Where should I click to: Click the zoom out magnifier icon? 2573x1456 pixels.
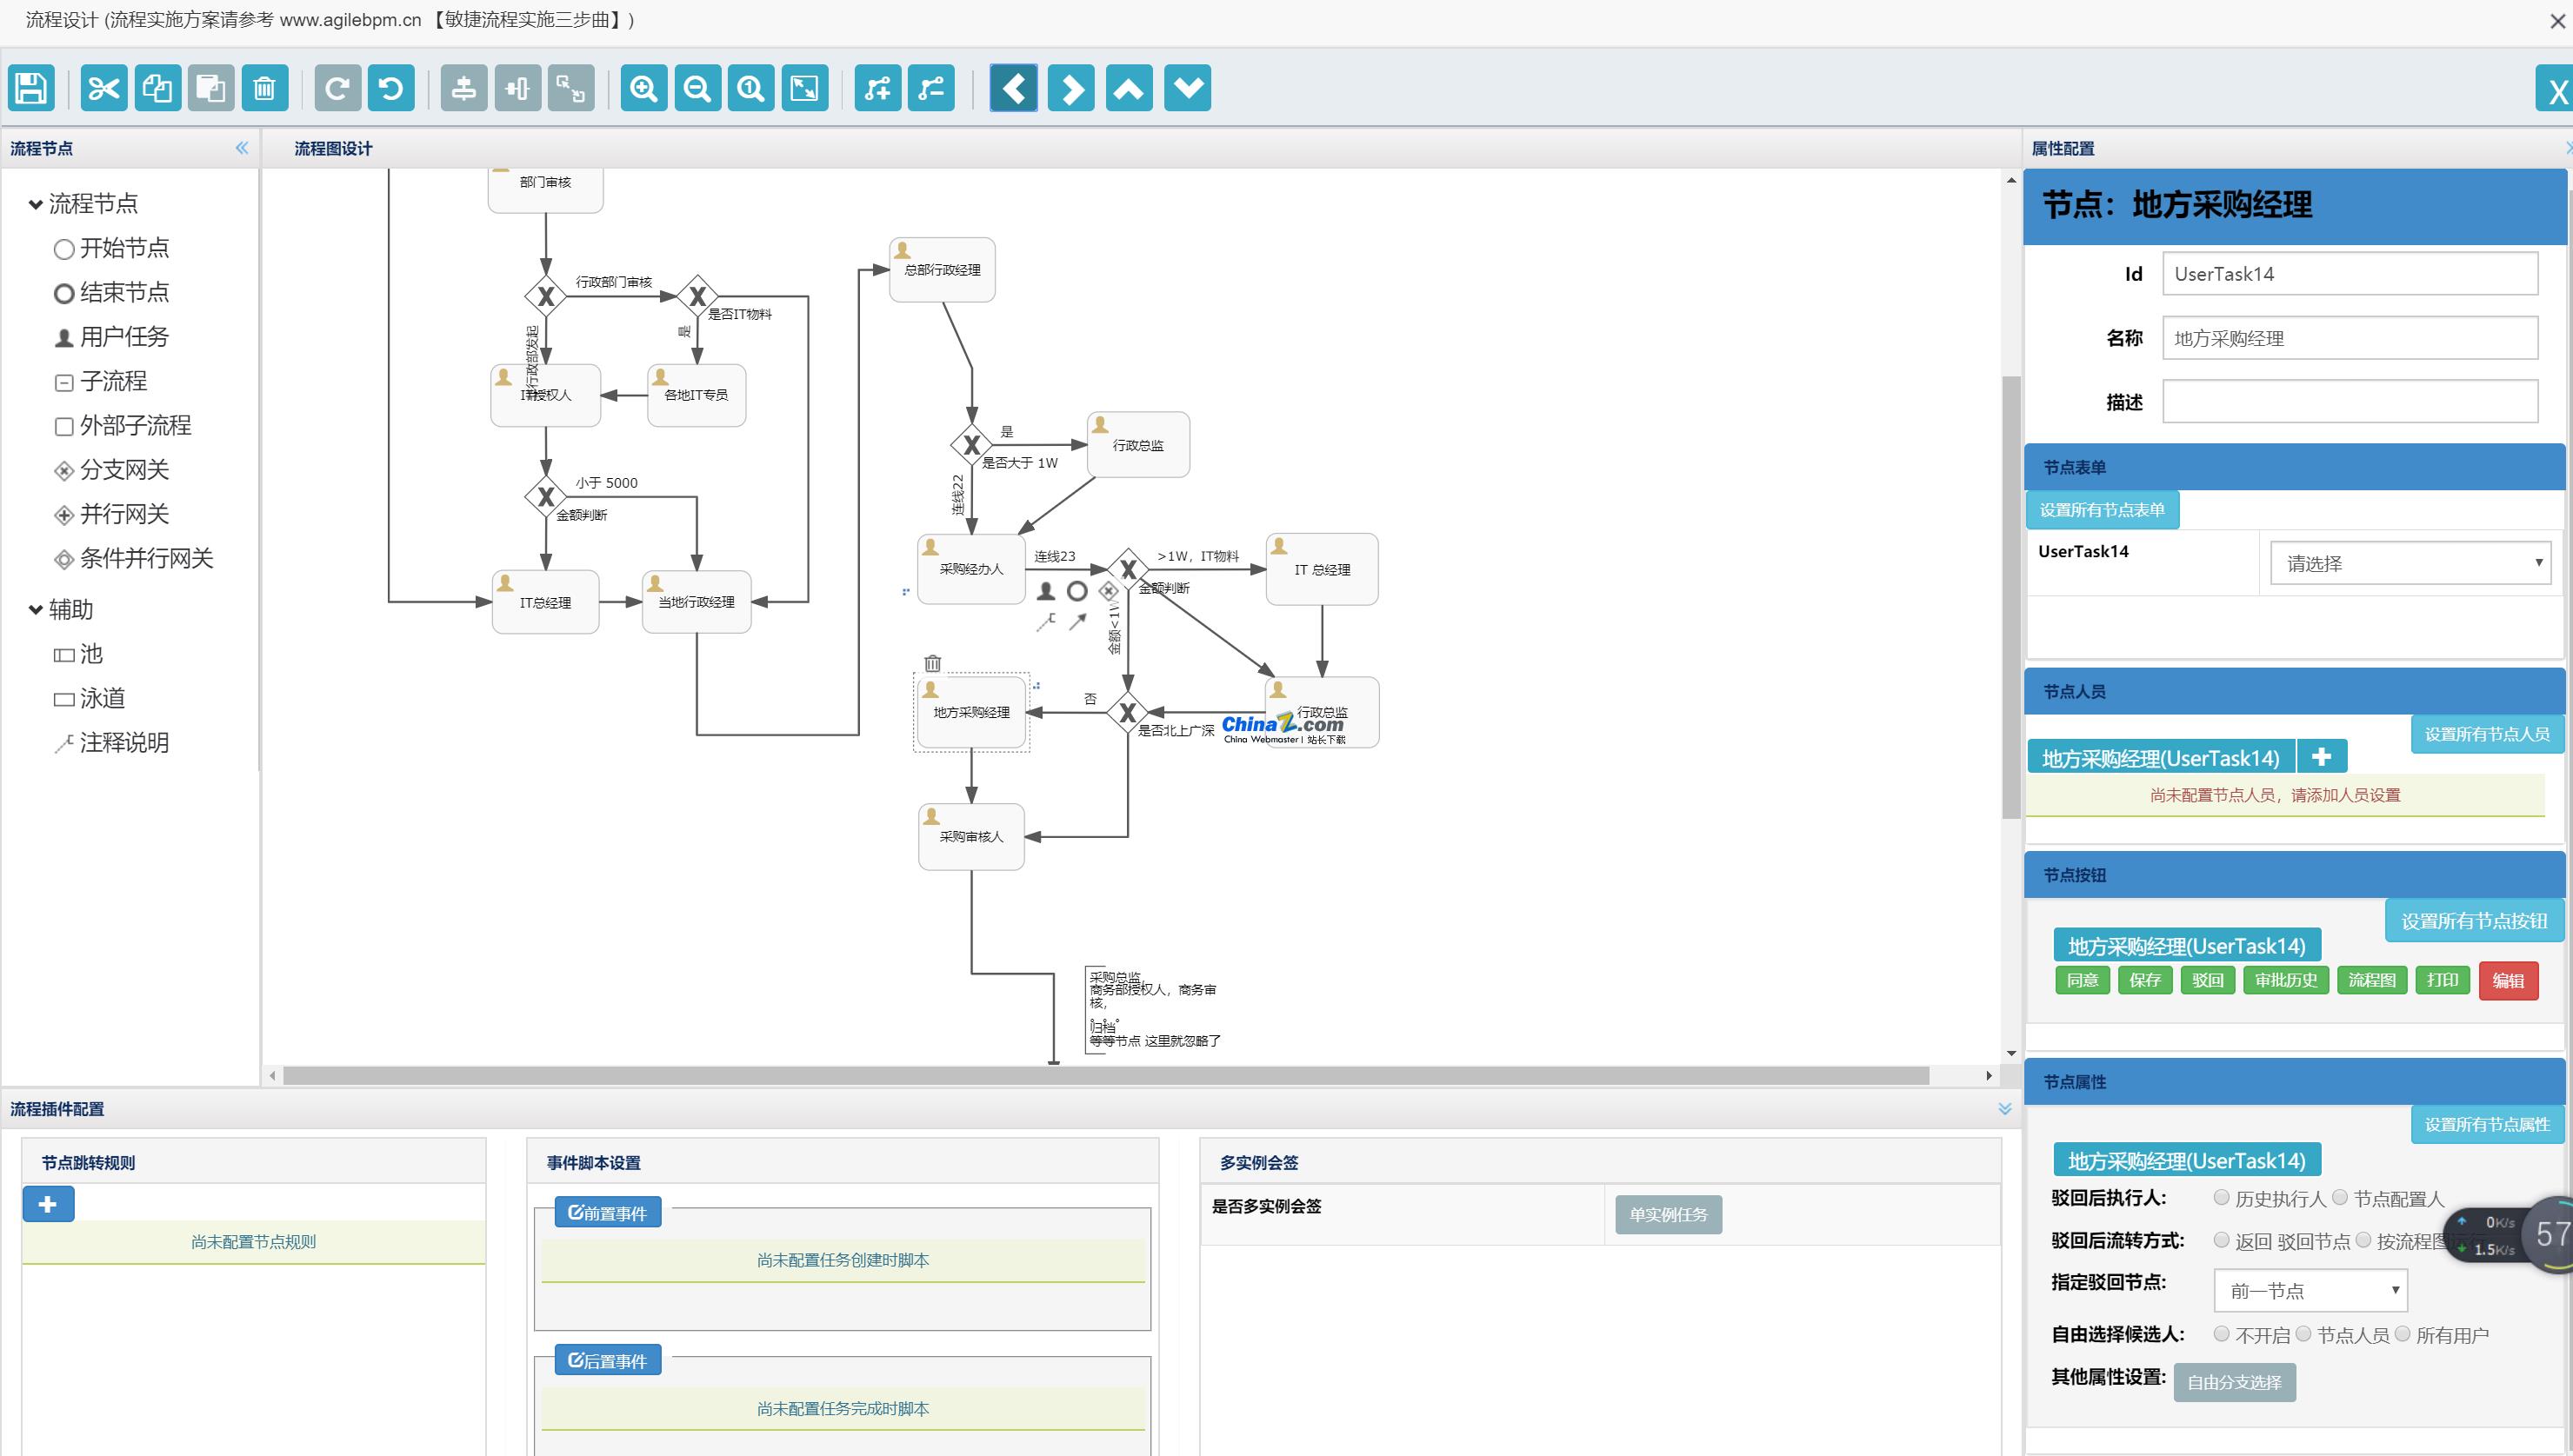point(697,88)
